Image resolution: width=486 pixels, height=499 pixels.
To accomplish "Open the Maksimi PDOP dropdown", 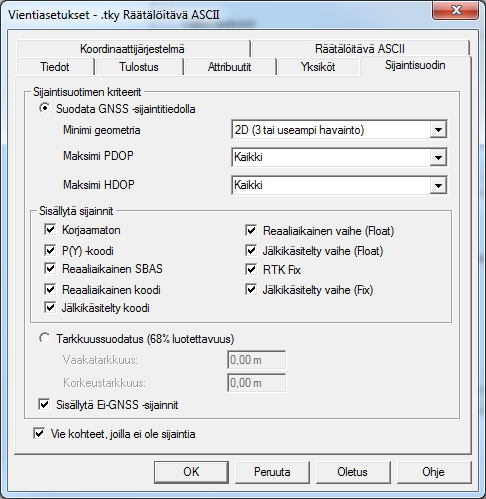I will click(339, 157).
